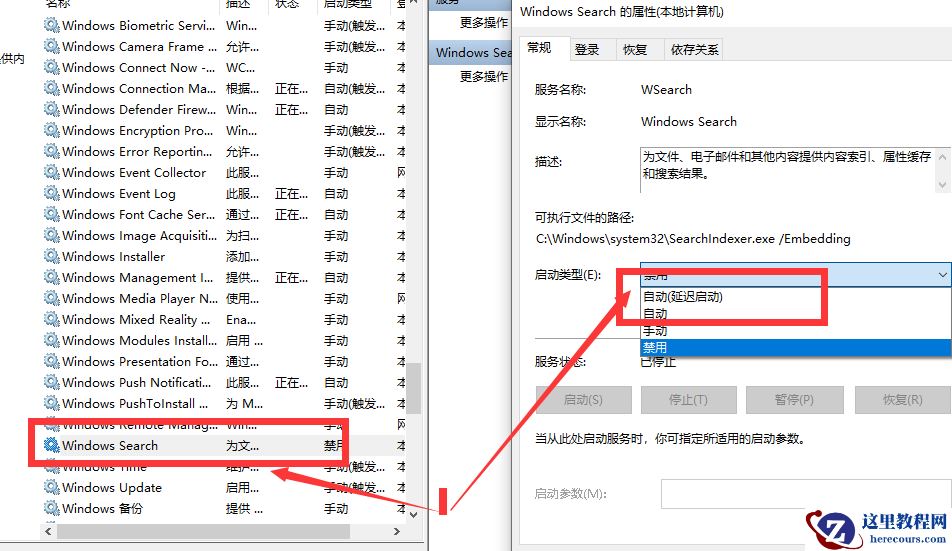Viewport: 952px width, 551px height.
Task: Click WSearch service name value
Action: (x=666, y=90)
